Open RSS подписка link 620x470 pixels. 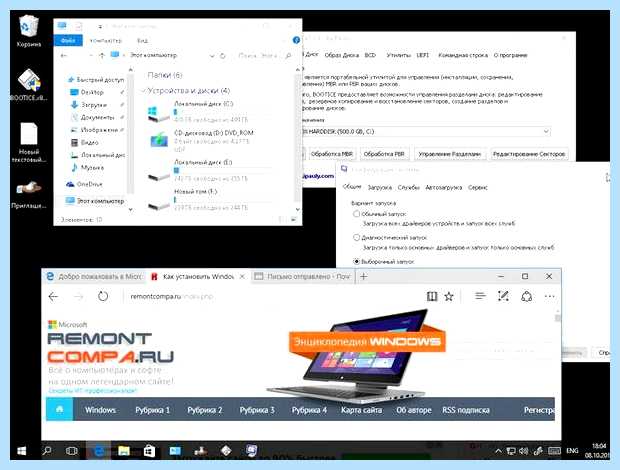tap(466, 410)
